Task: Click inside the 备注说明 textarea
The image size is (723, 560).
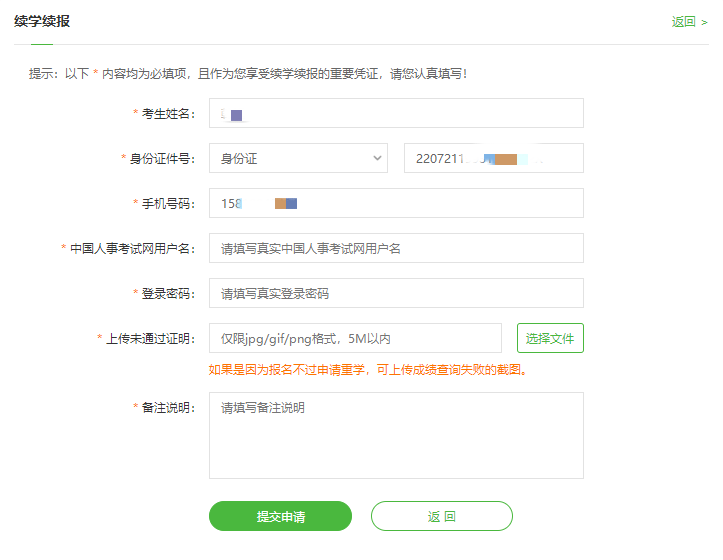Action: tap(396, 435)
